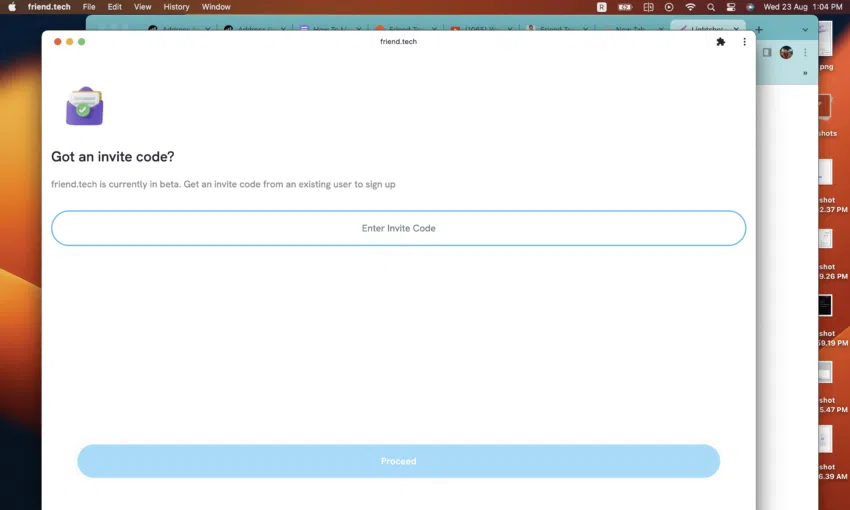850x510 pixels.
Task: Open the three-dot window menu
Action: coord(744,42)
